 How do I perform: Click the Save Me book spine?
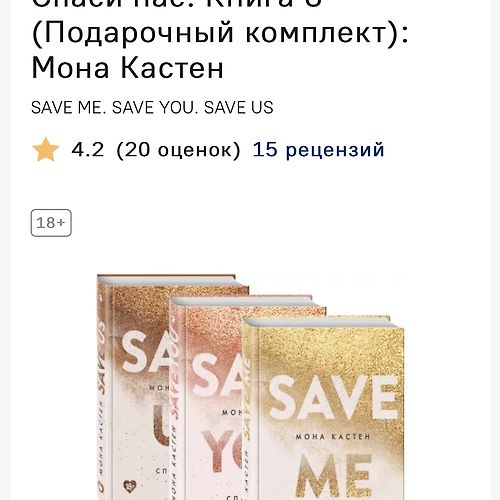(250, 410)
